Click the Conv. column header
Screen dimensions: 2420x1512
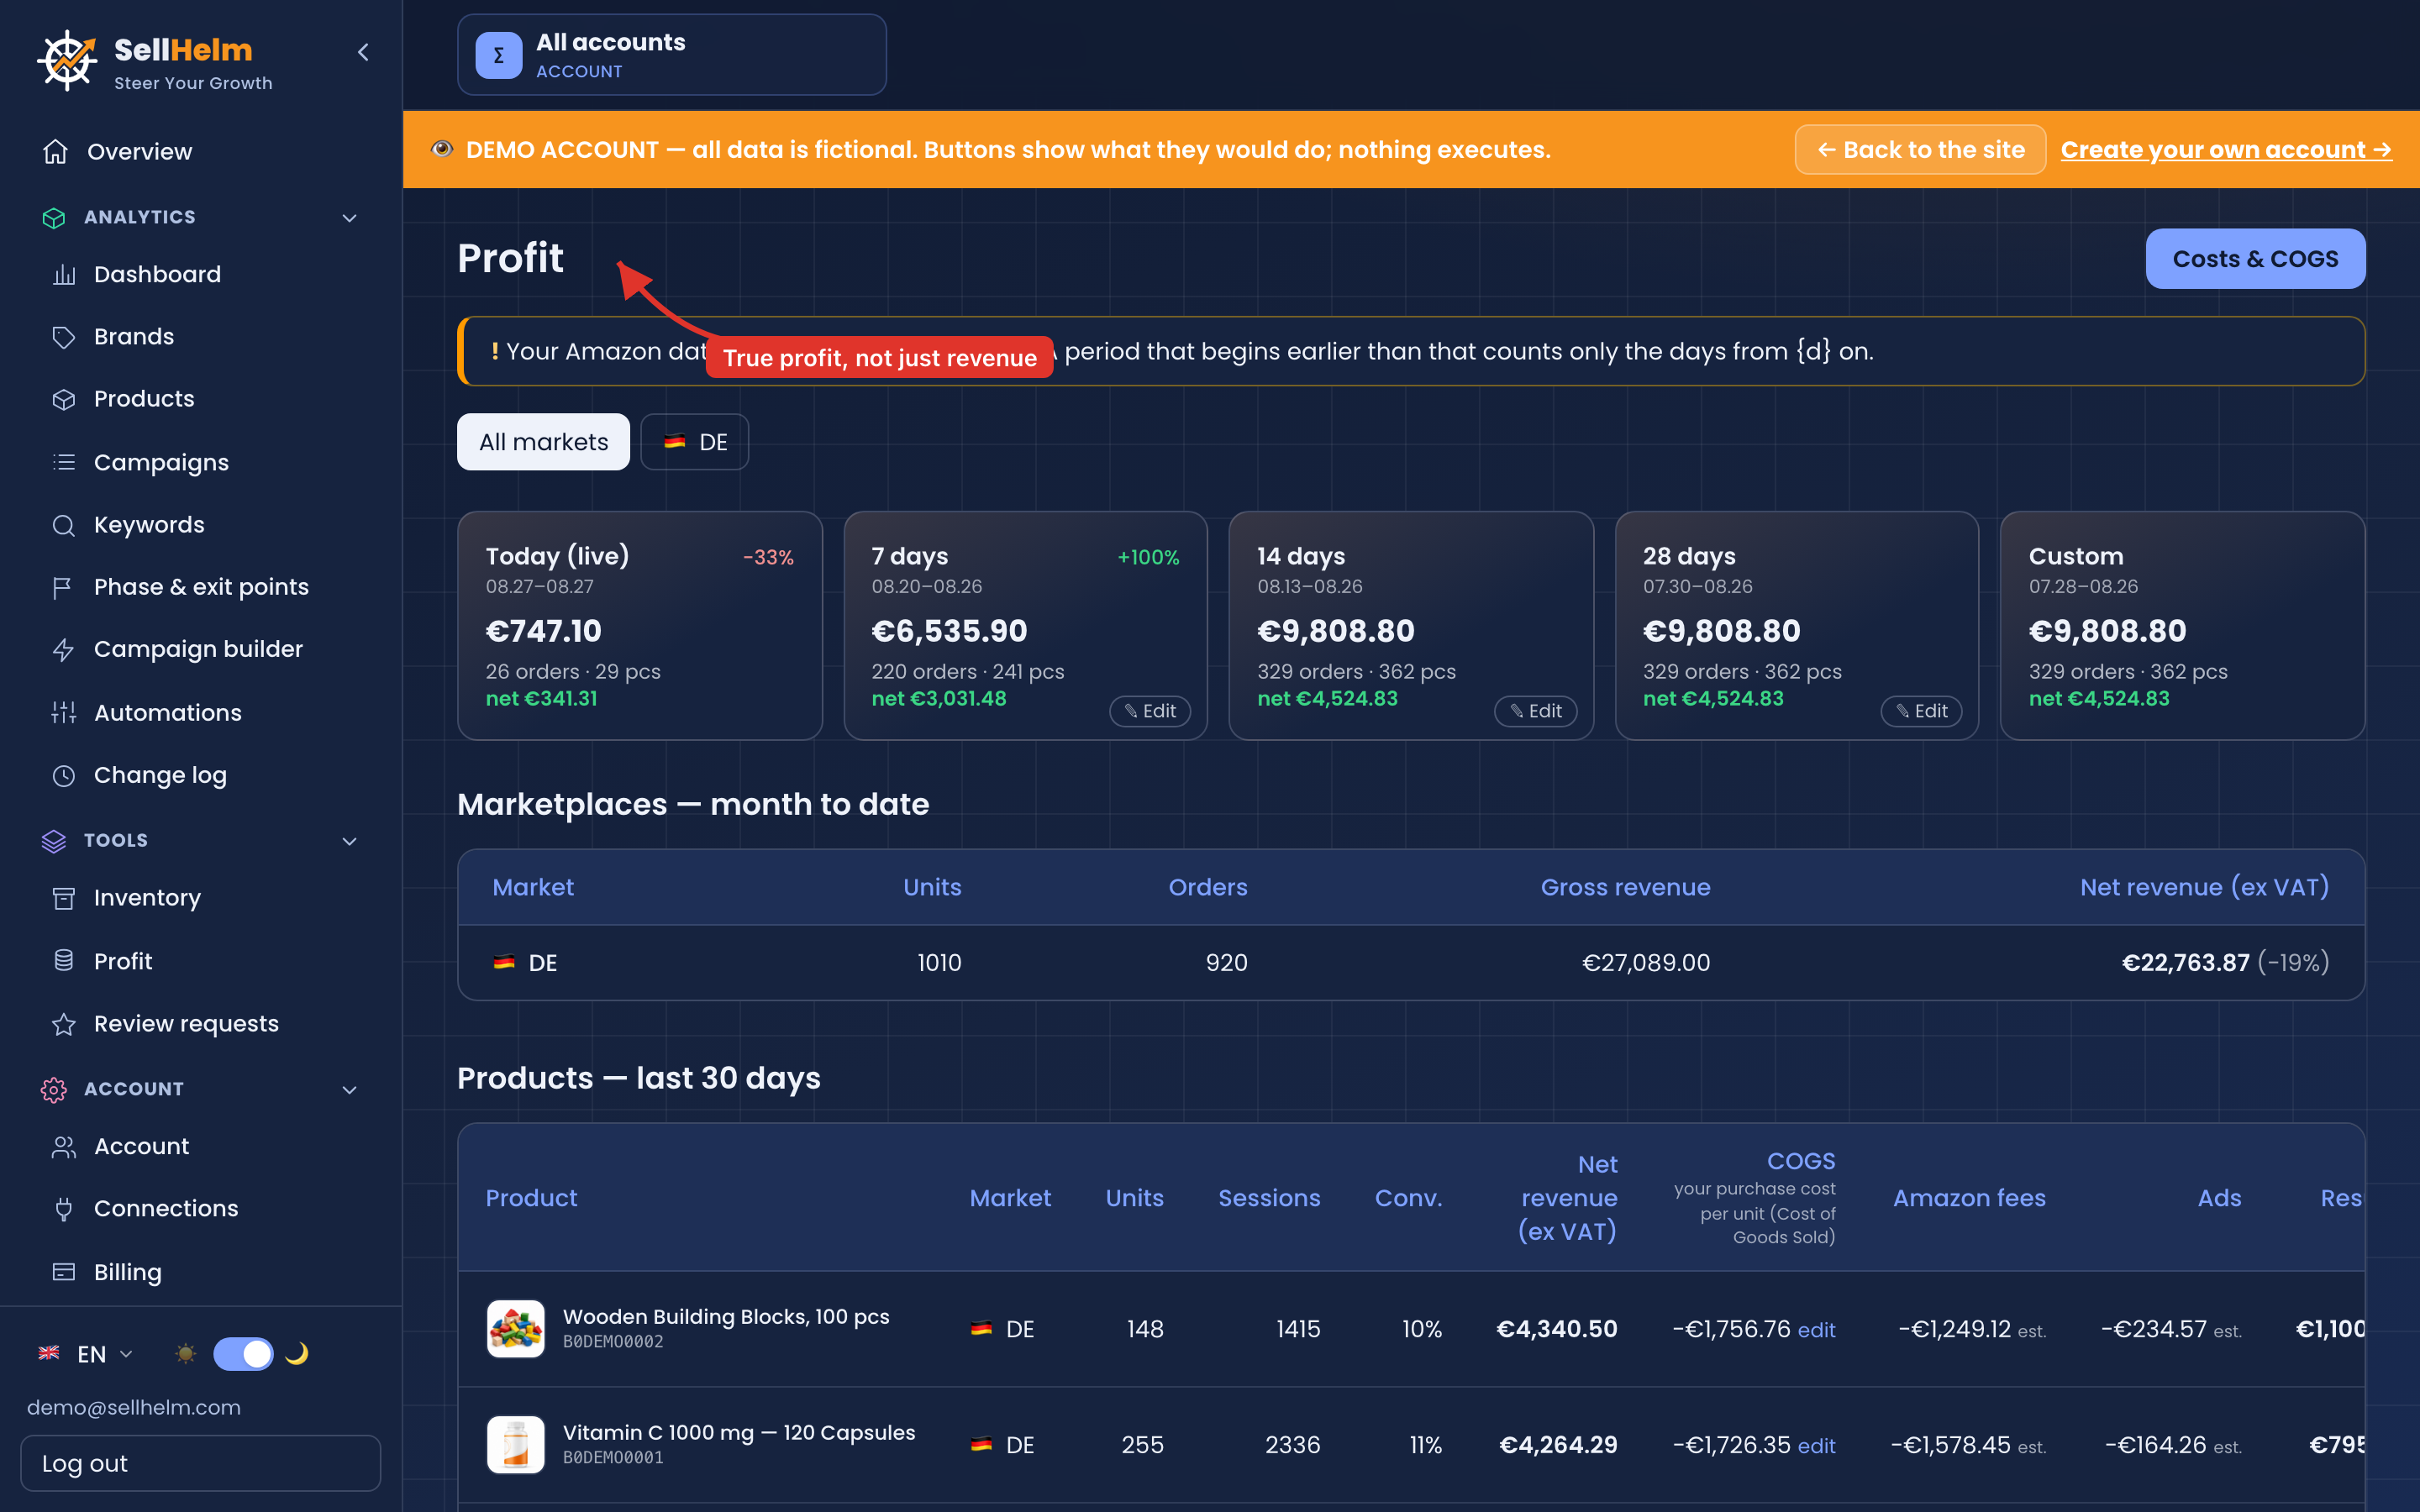click(1408, 1198)
